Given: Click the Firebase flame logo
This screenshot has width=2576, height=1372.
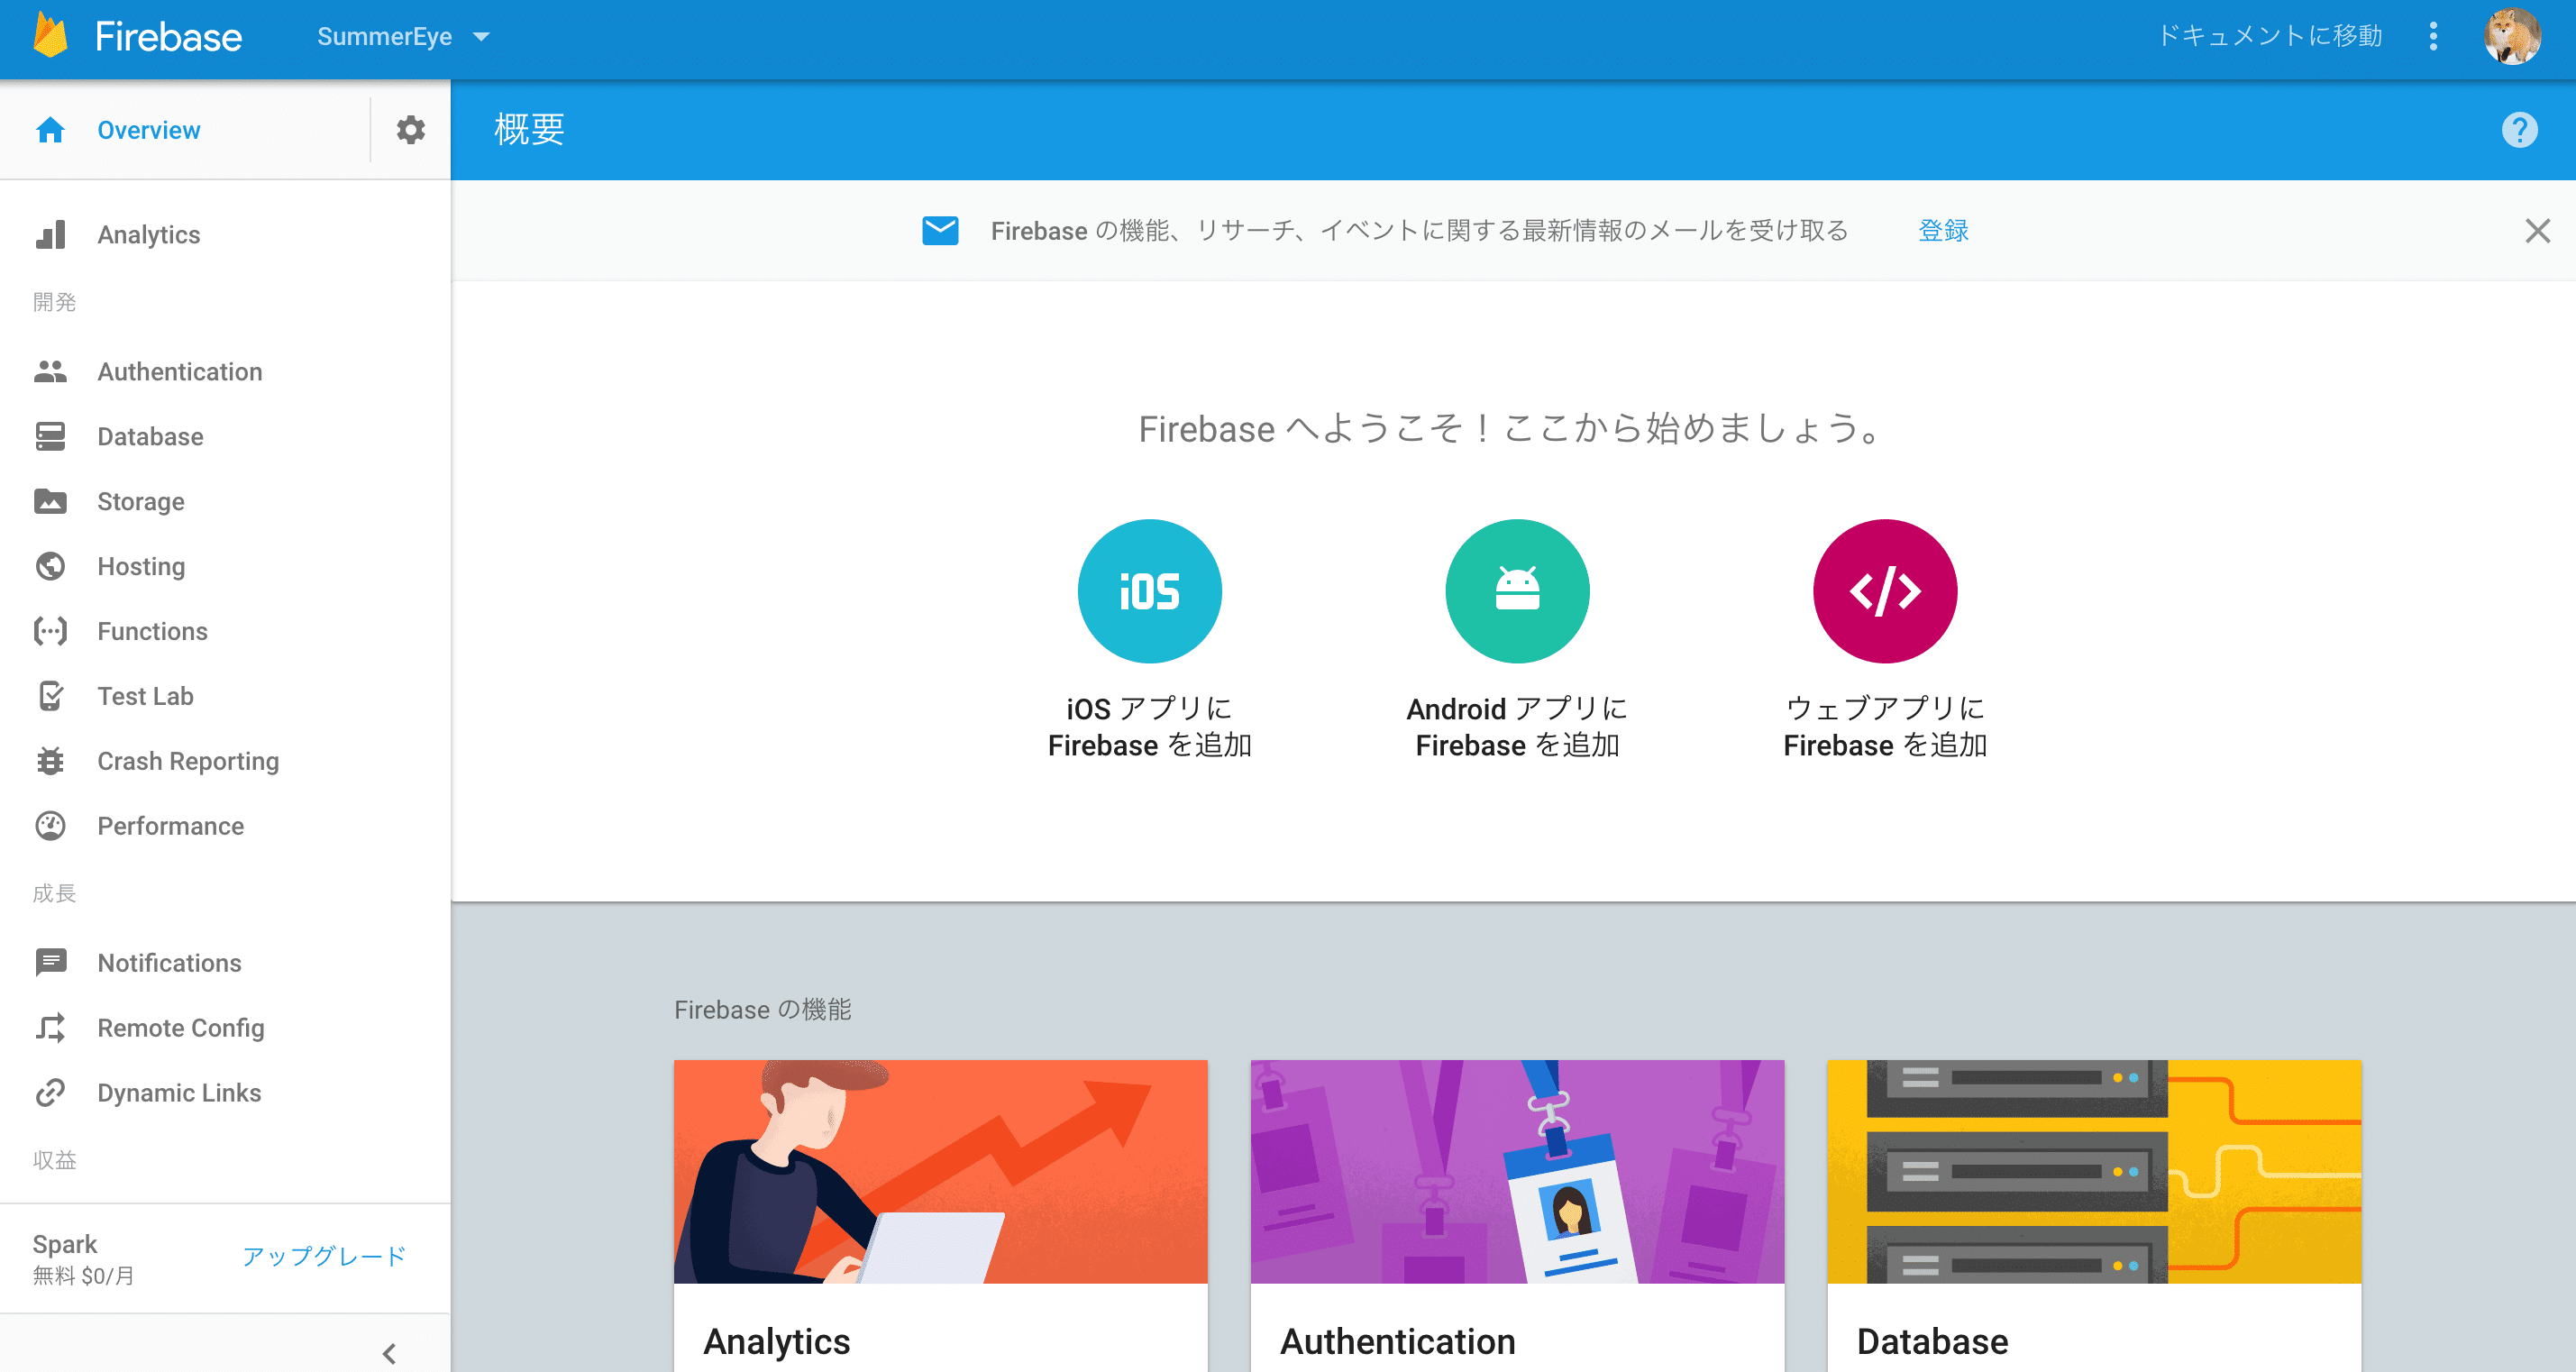Looking at the screenshot, I should click(x=50, y=36).
